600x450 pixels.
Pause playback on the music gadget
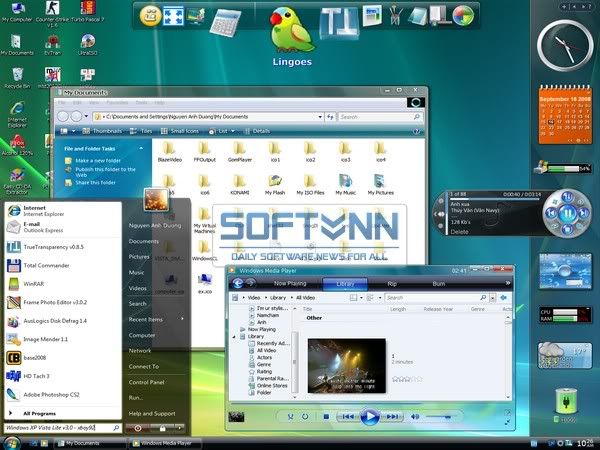click(x=567, y=213)
